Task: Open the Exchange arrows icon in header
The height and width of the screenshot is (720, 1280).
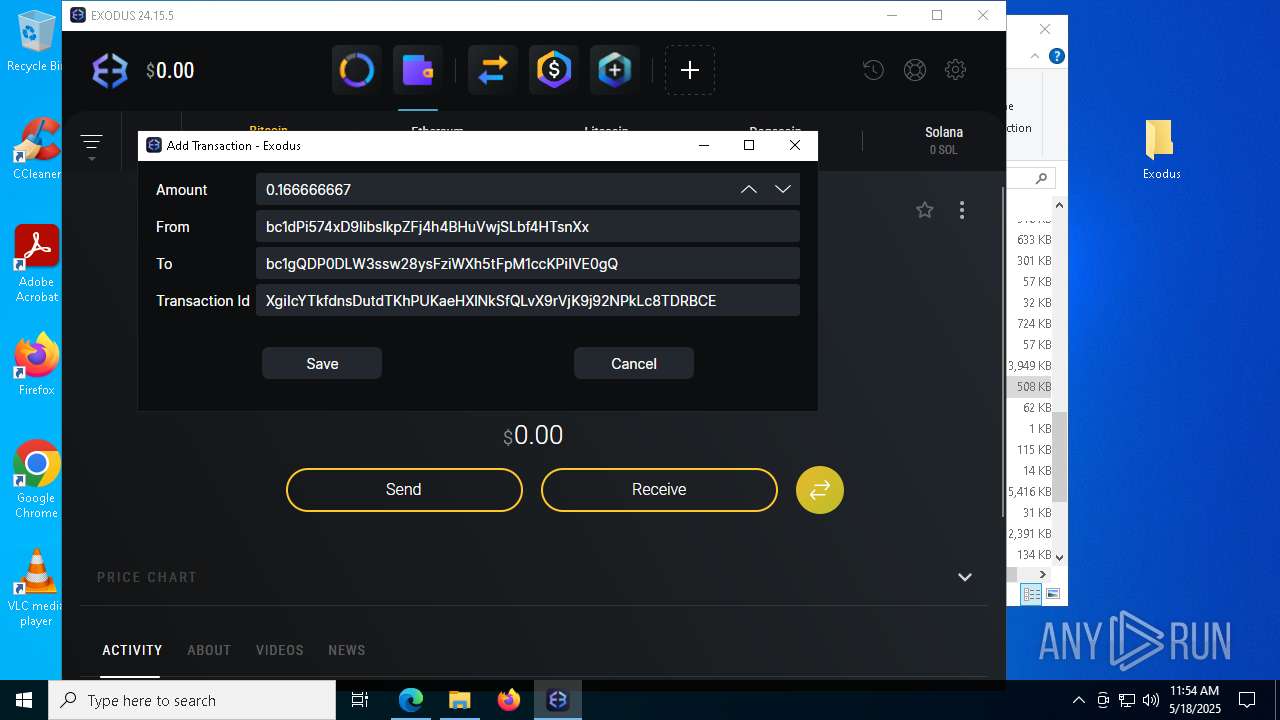Action: coord(492,70)
